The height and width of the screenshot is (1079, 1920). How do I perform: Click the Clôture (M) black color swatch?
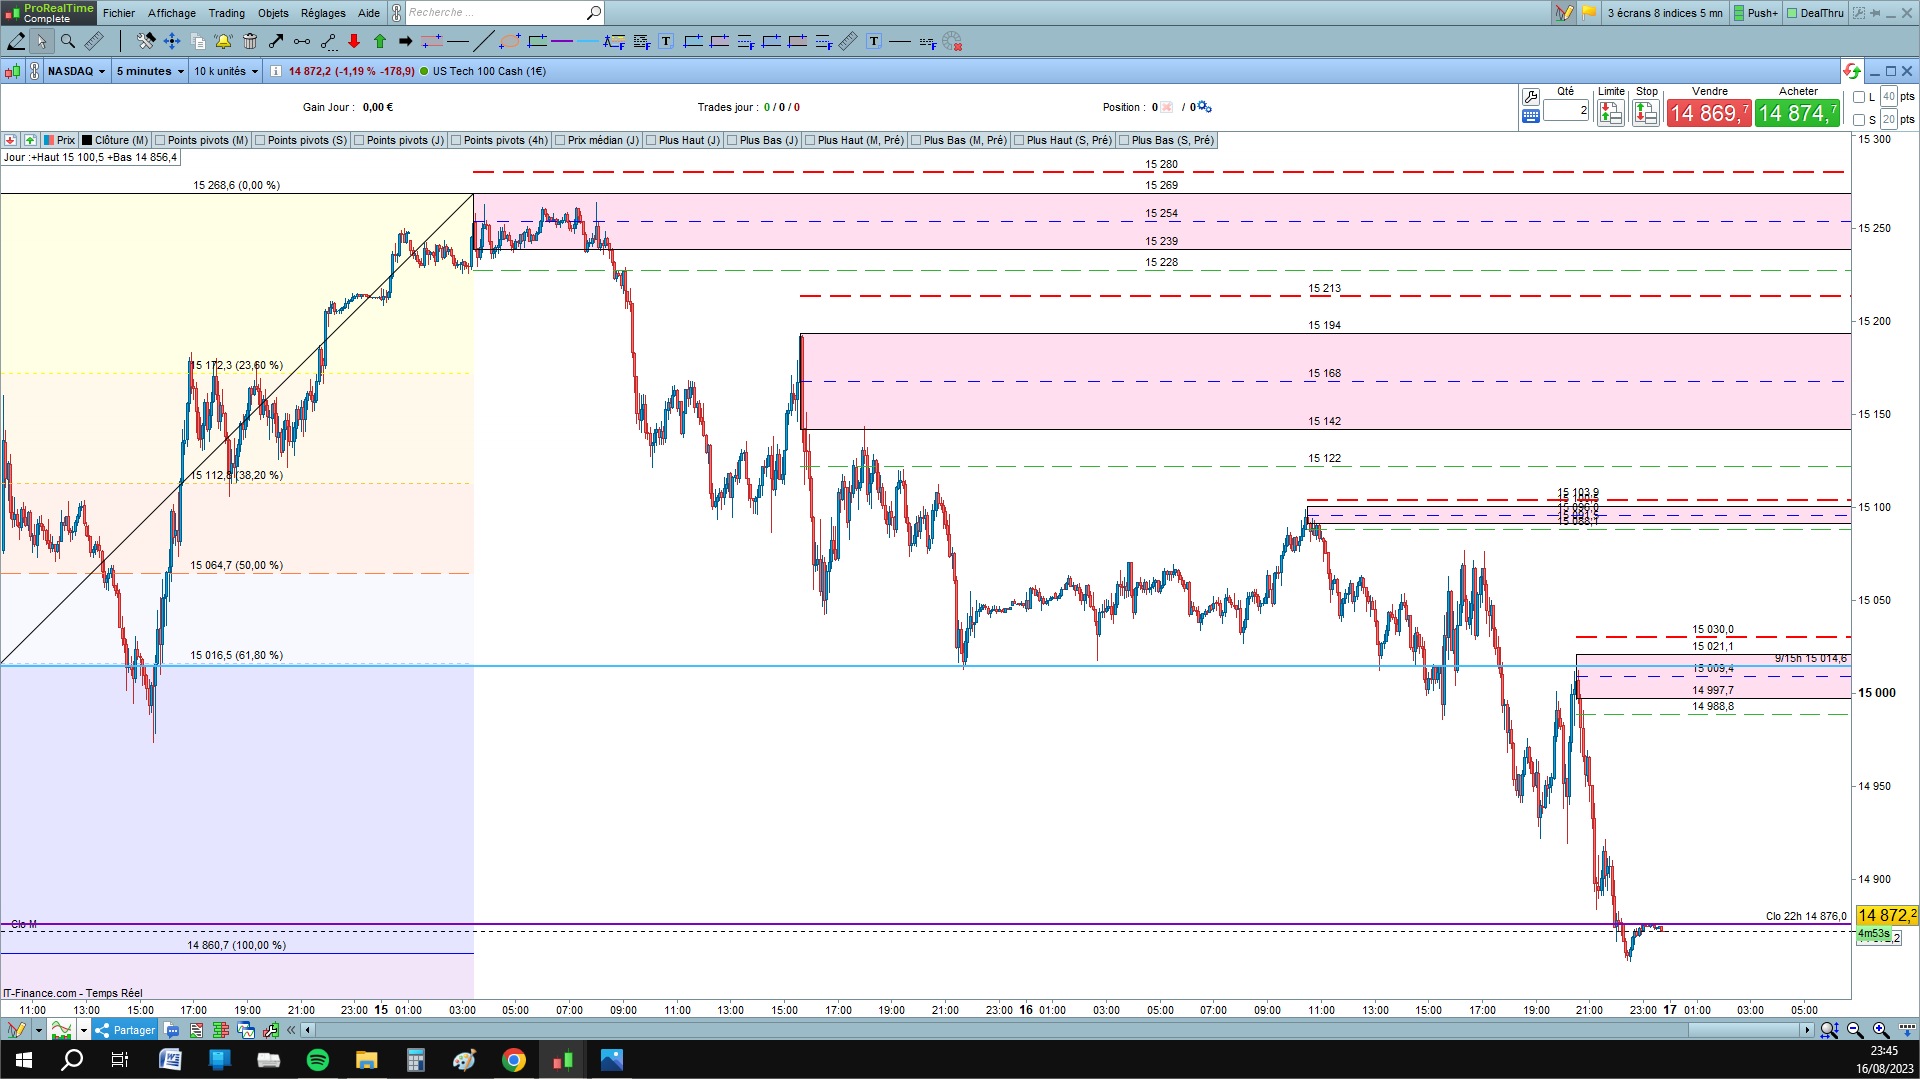pos(87,140)
